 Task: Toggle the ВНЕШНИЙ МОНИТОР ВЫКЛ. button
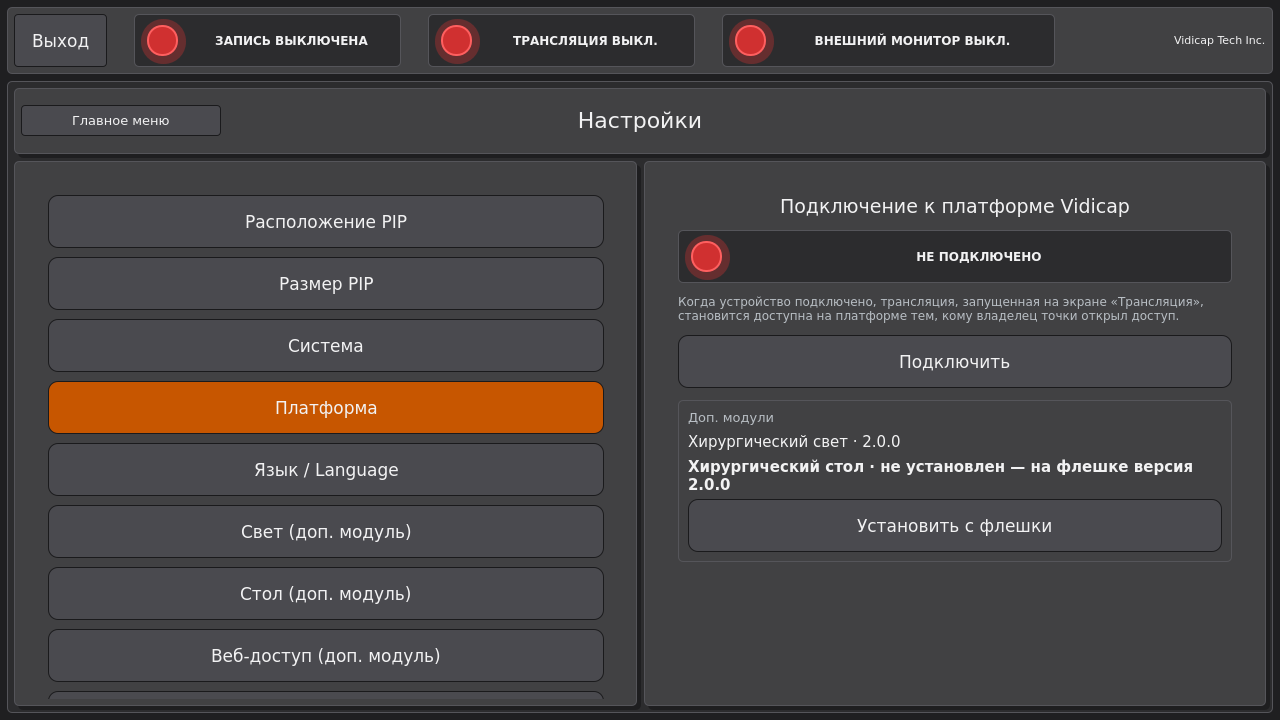tap(888, 40)
